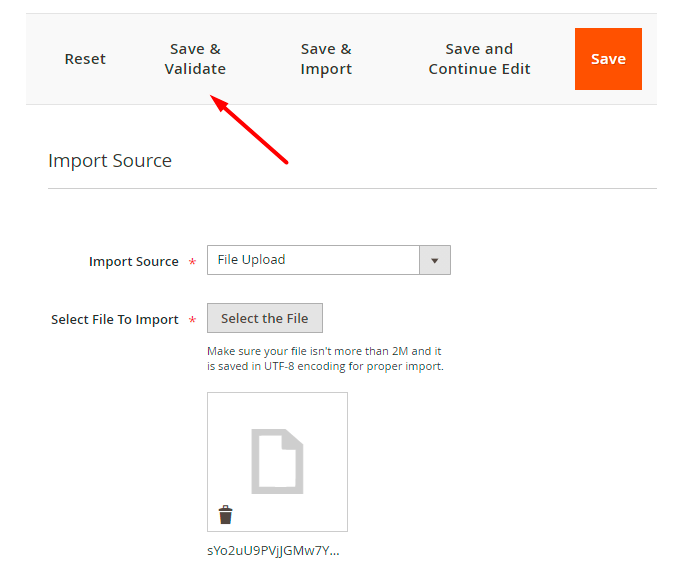Image resolution: width=685 pixels, height=562 pixels.
Task: Click the gray document placeholder icon
Action: (277, 461)
